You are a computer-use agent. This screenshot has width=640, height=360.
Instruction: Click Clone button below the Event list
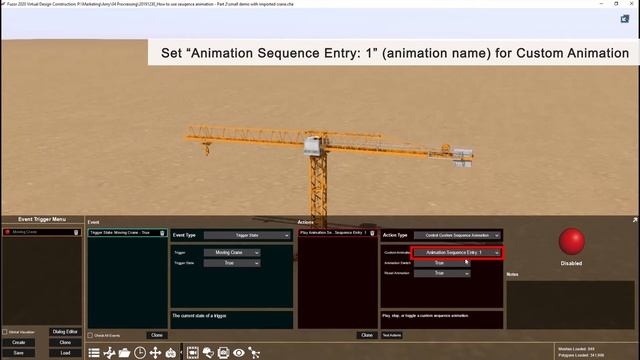[157, 335]
